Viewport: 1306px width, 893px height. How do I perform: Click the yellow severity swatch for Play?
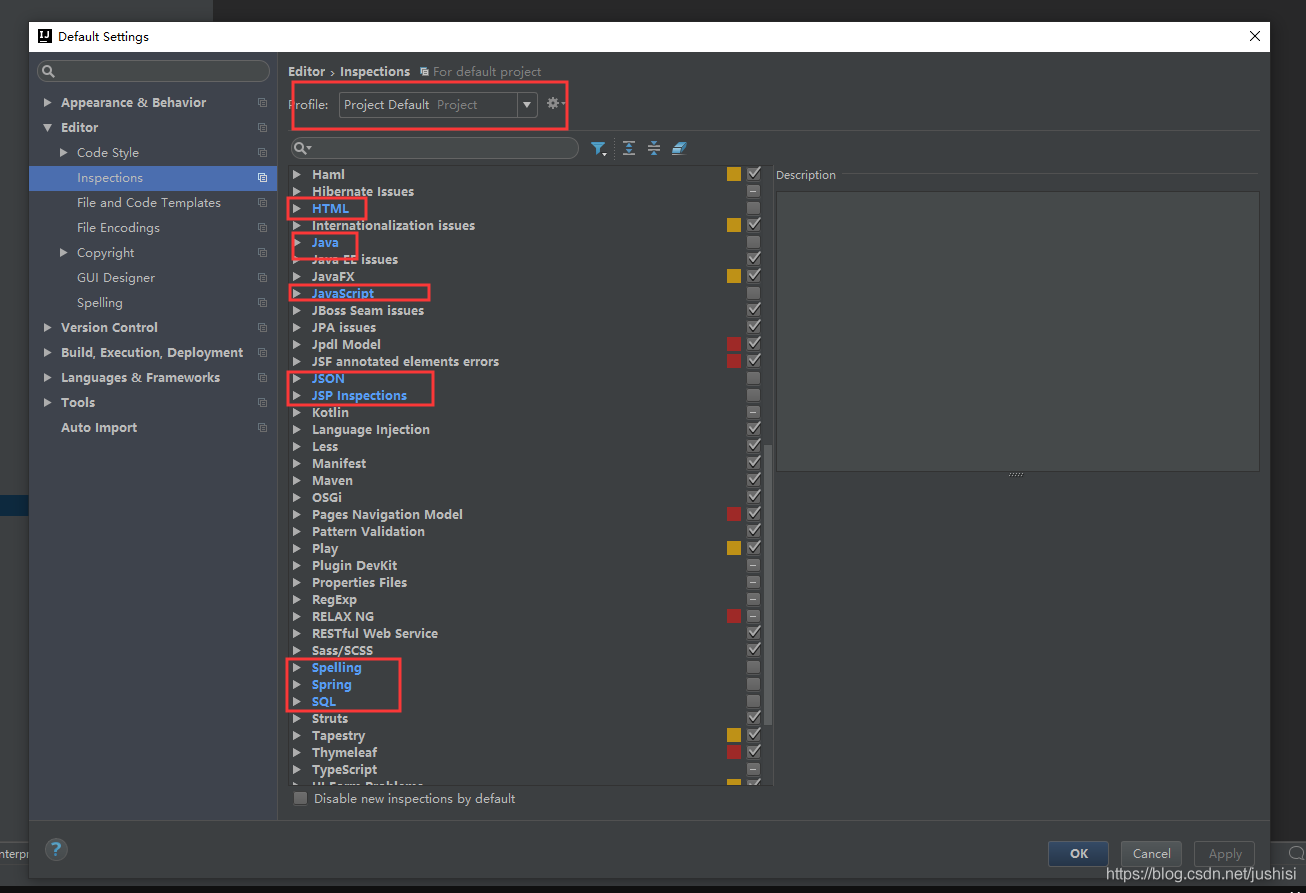click(x=734, y=548)
